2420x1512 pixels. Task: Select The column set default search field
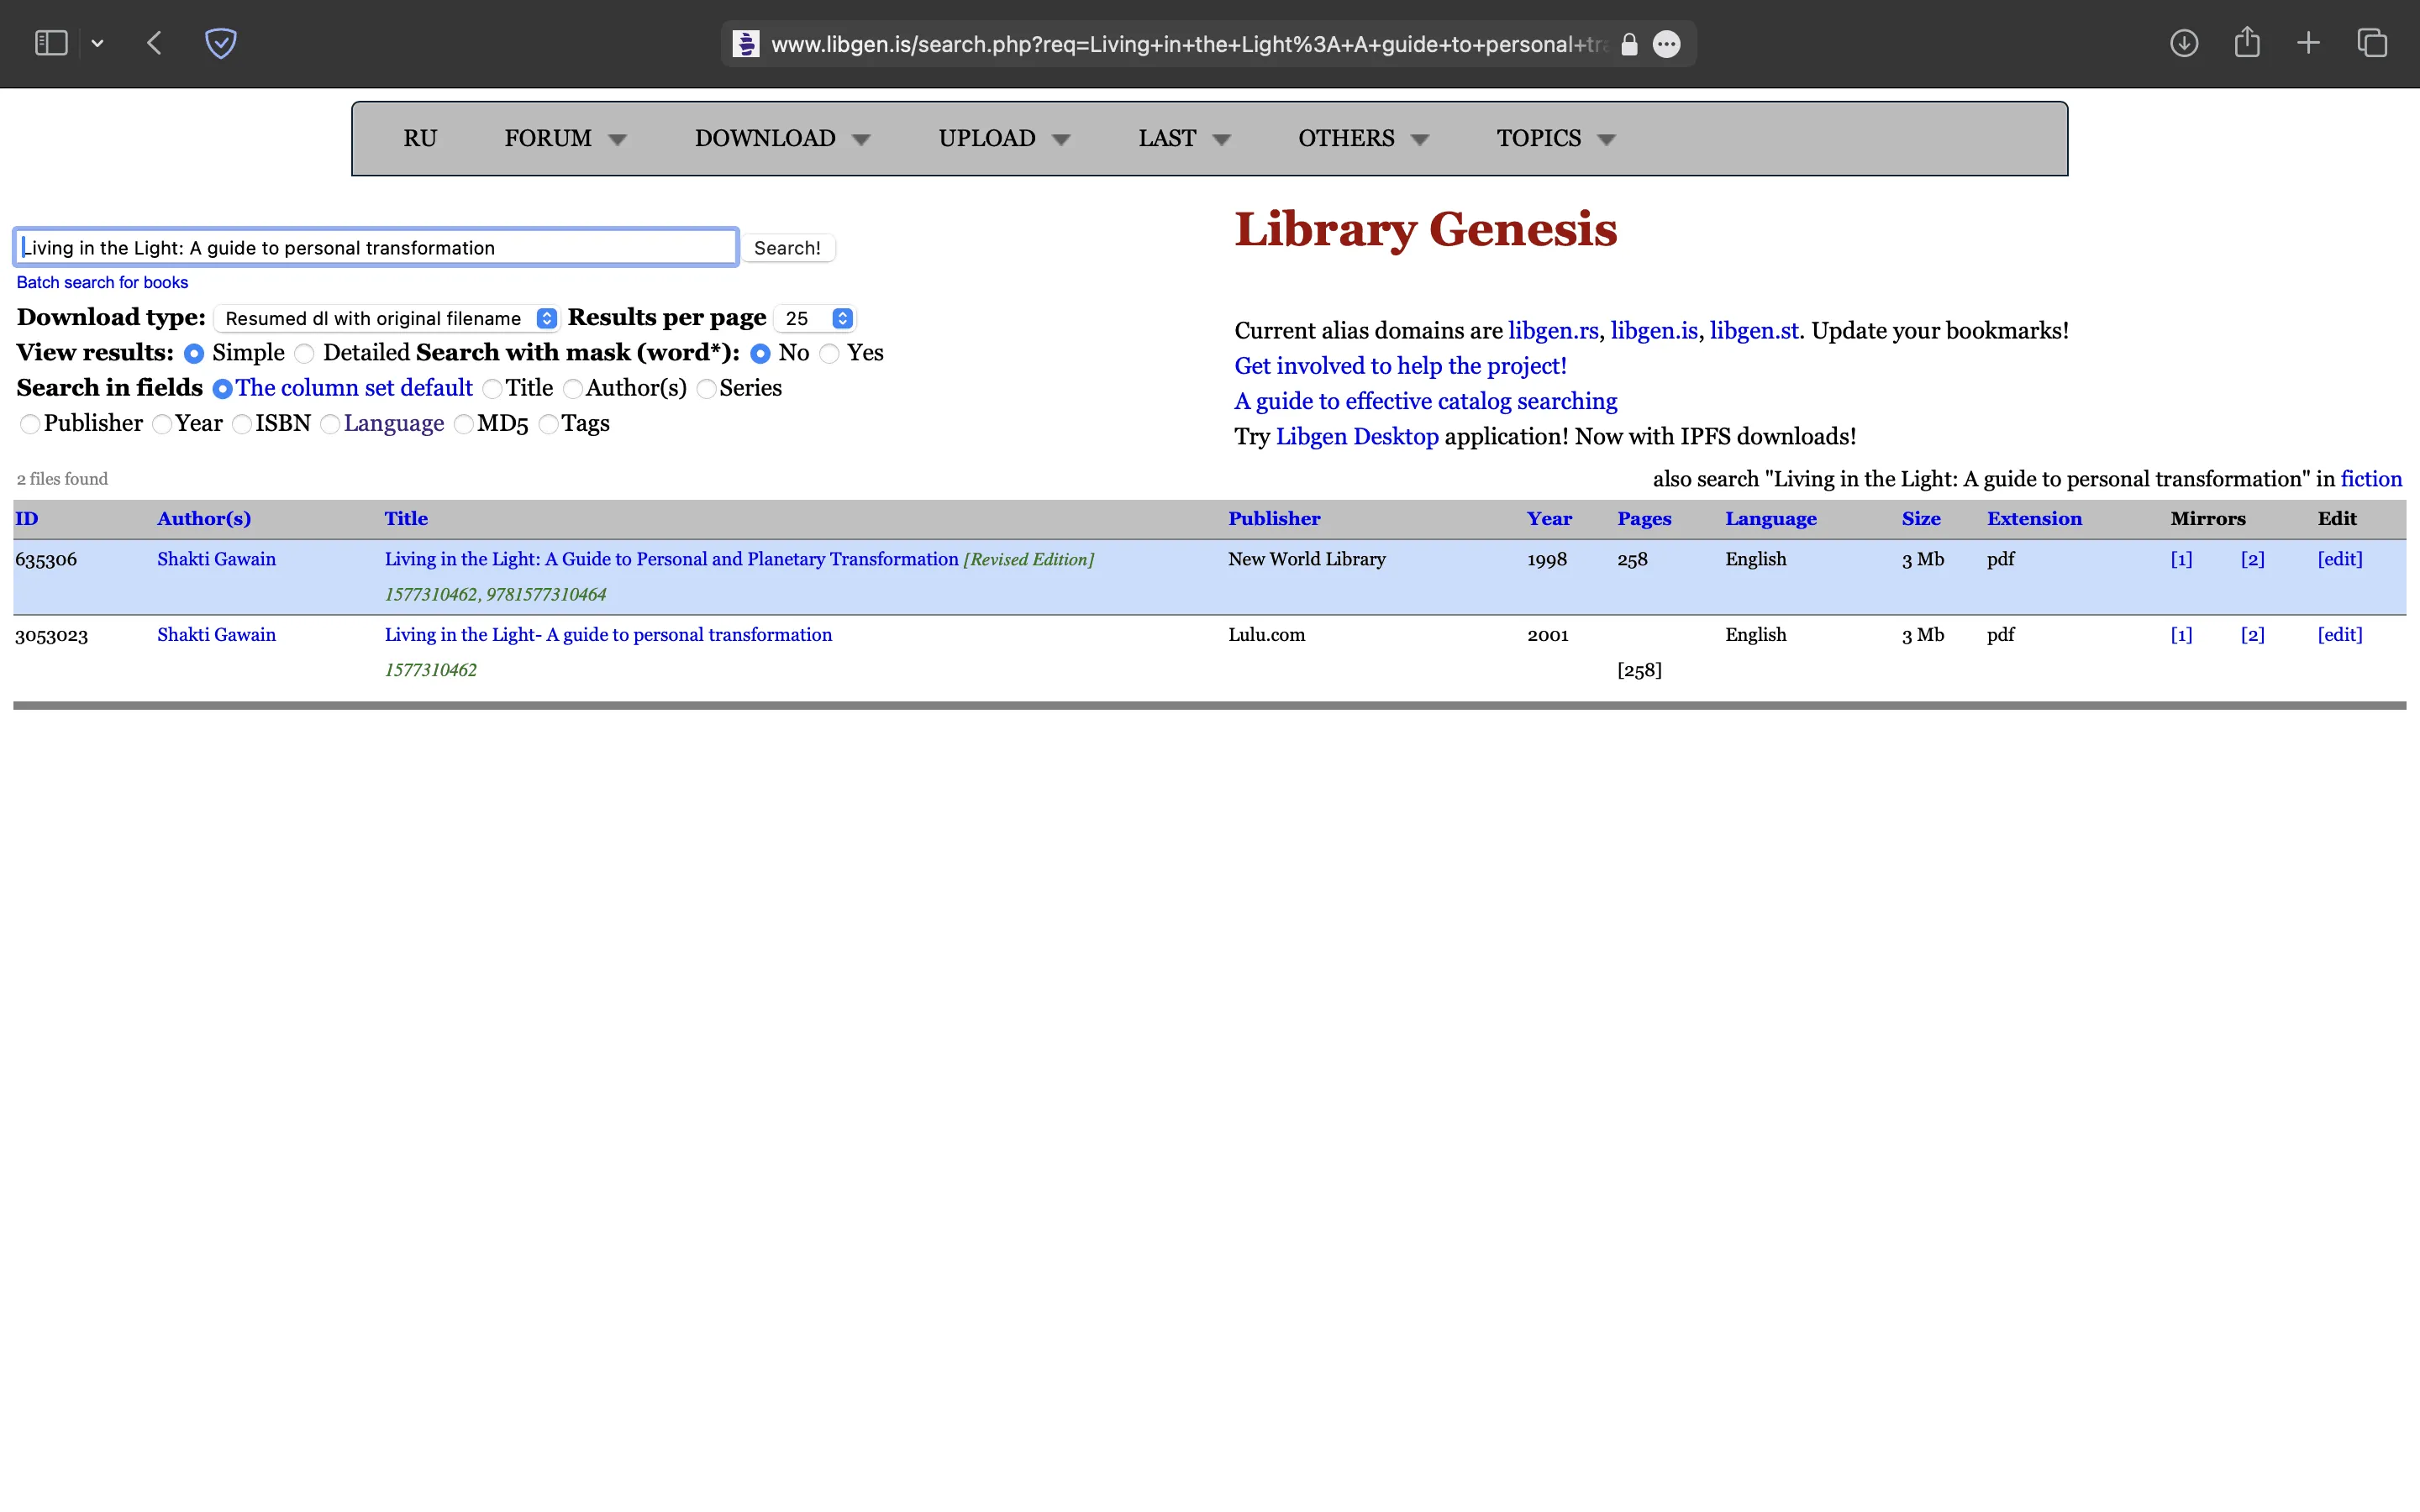click(x=221, y=386)
